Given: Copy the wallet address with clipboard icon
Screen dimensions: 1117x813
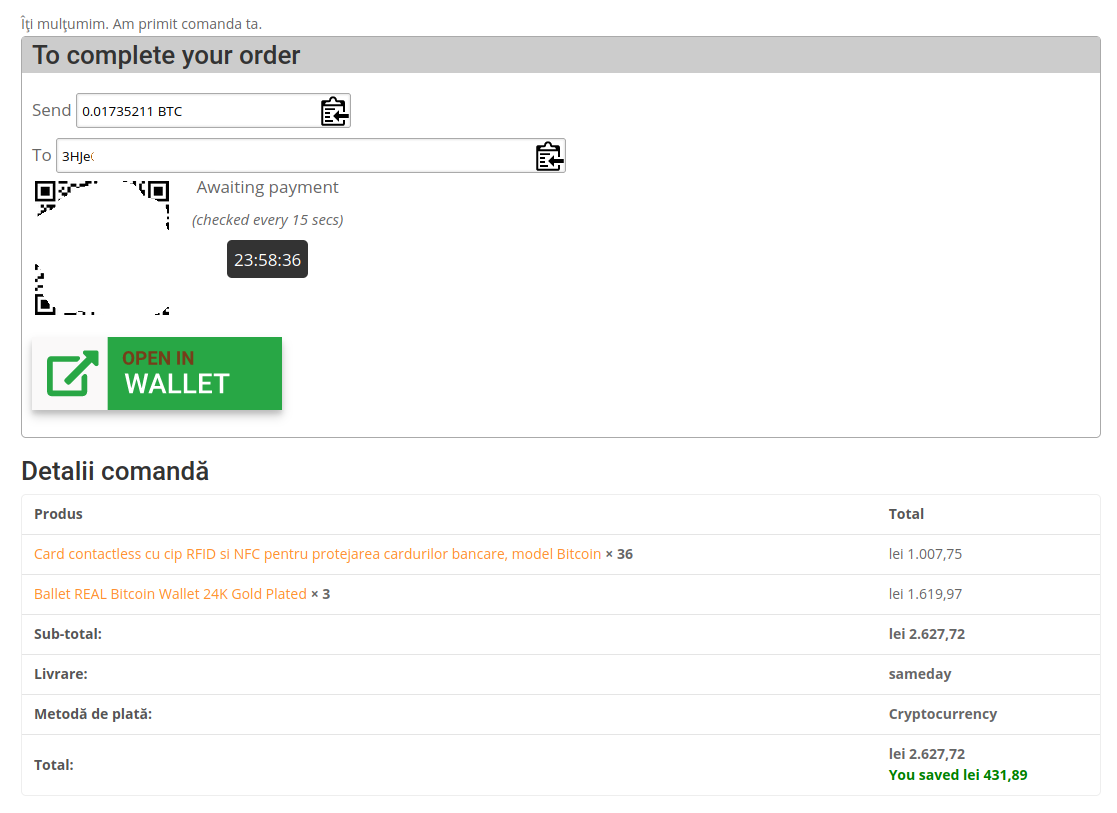Looking at the screenshot, I should (x=549, y=156).
